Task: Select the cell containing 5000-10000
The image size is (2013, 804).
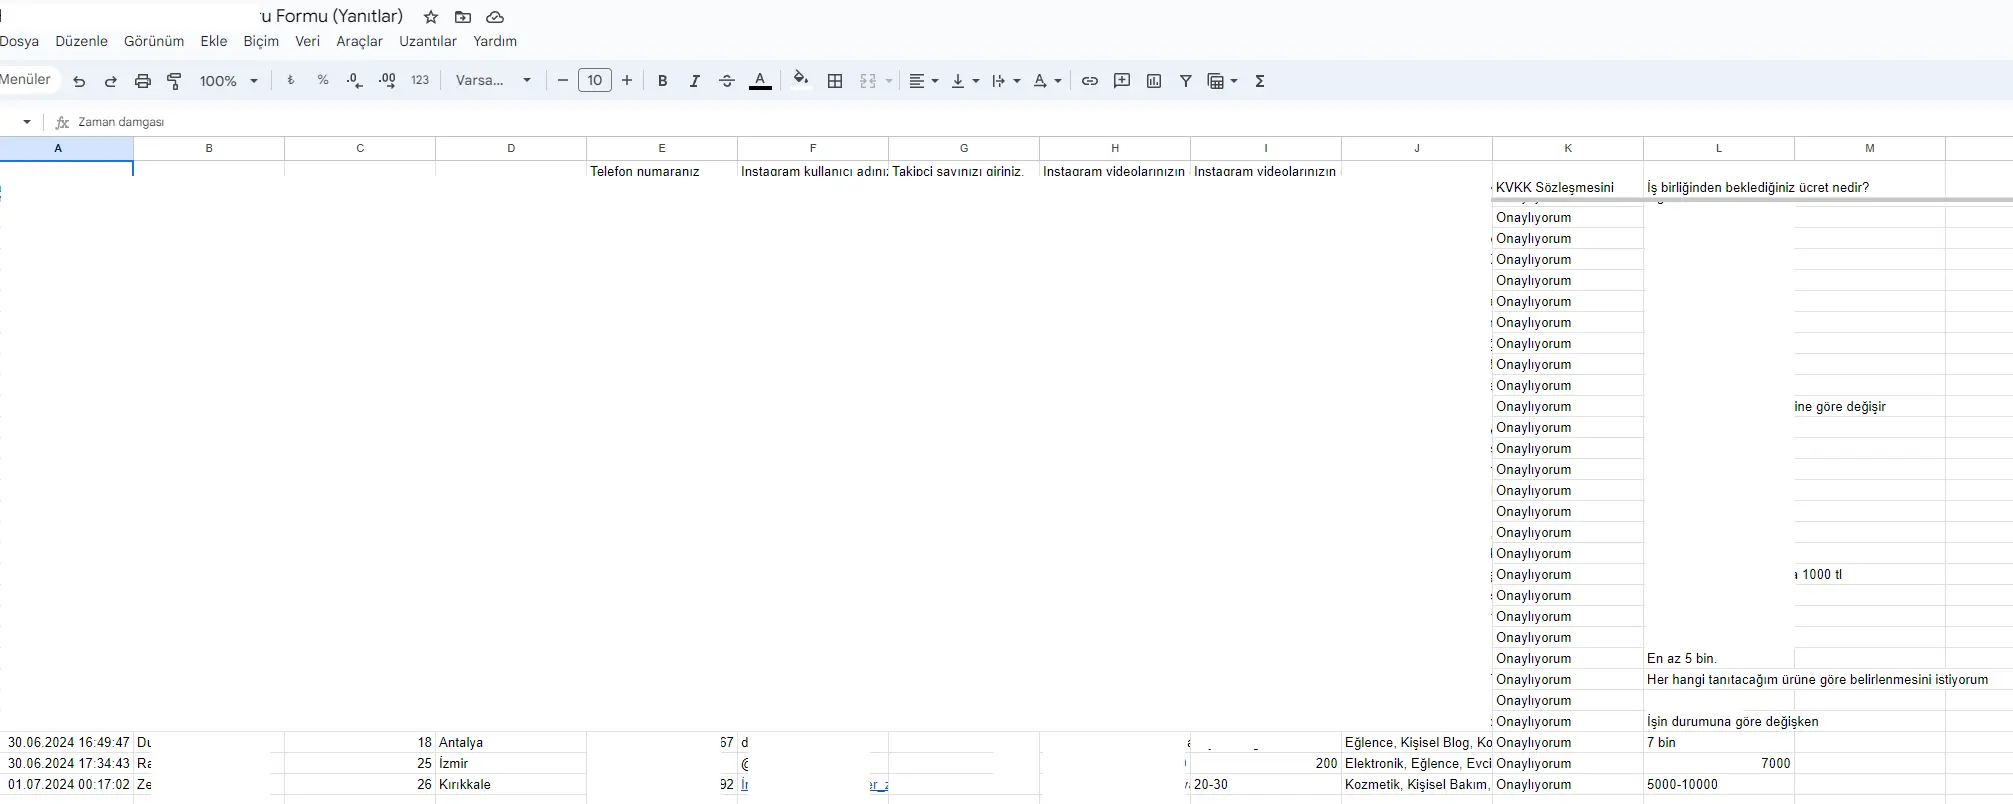Action: pos(1719,784)
